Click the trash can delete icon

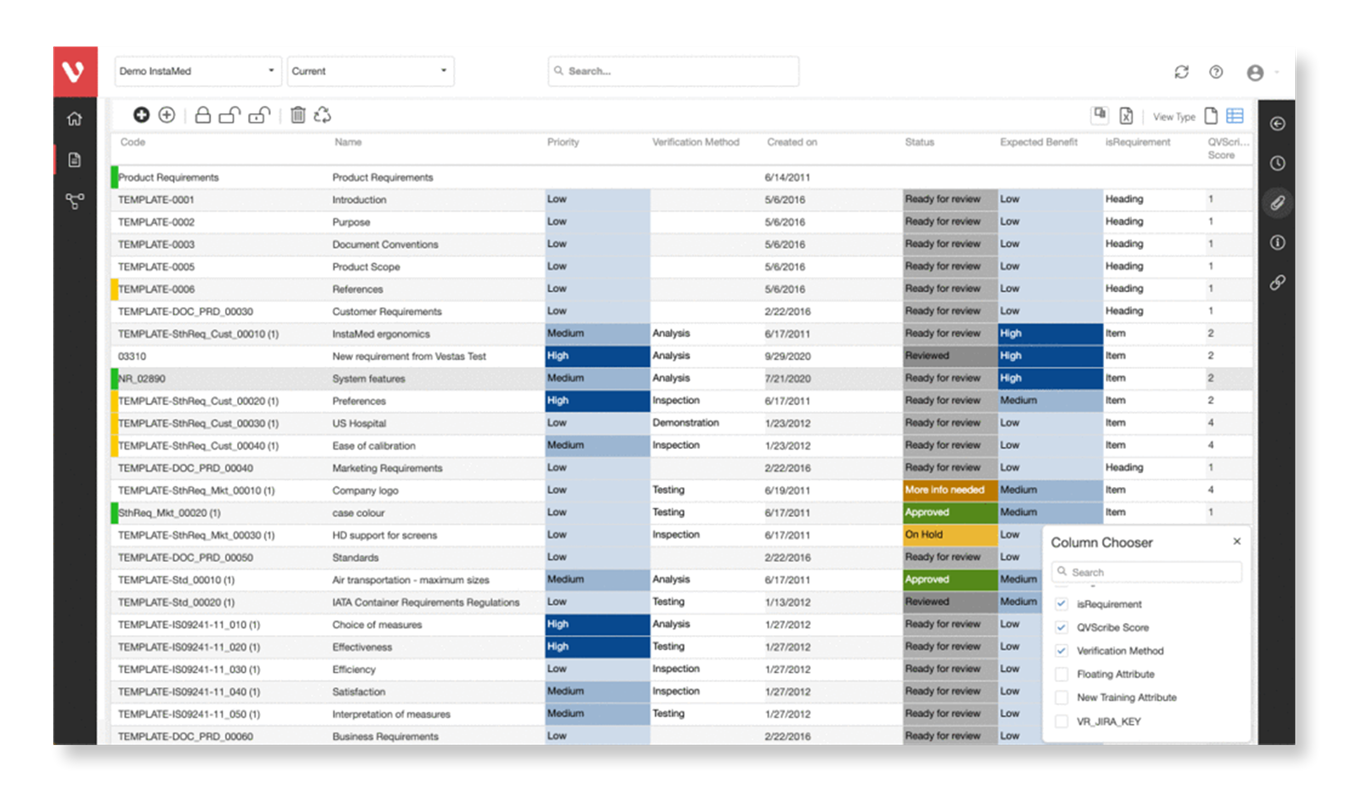point(297,115)
